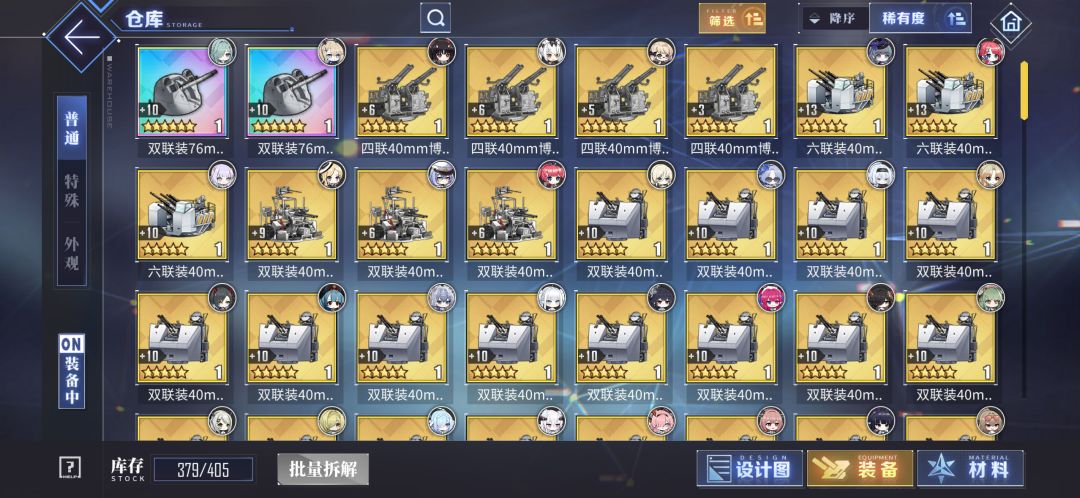Toggle the 装备中 ON switch
The height and width of the screenshot is (498, 1080).
click(72, 371)
